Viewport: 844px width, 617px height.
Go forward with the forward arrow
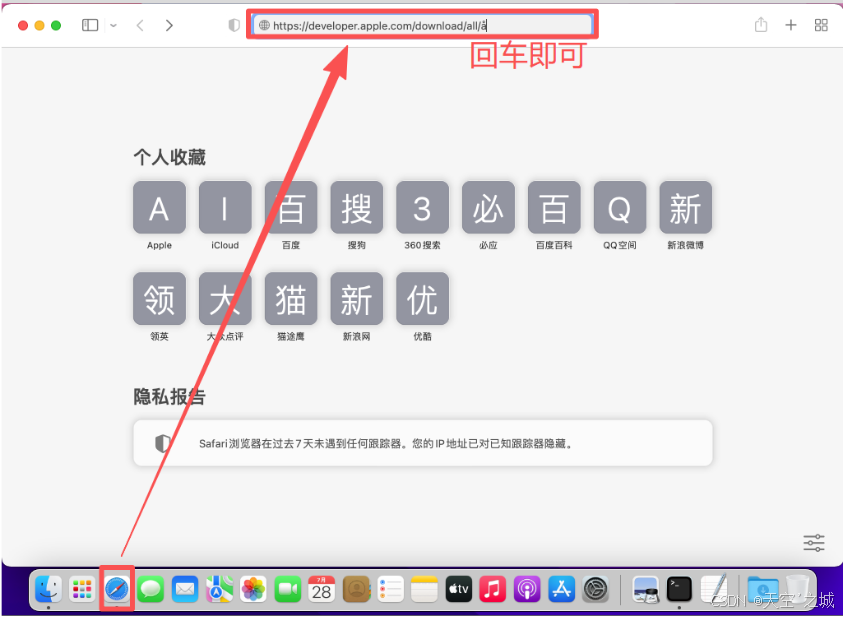click(x=170, y=25)
